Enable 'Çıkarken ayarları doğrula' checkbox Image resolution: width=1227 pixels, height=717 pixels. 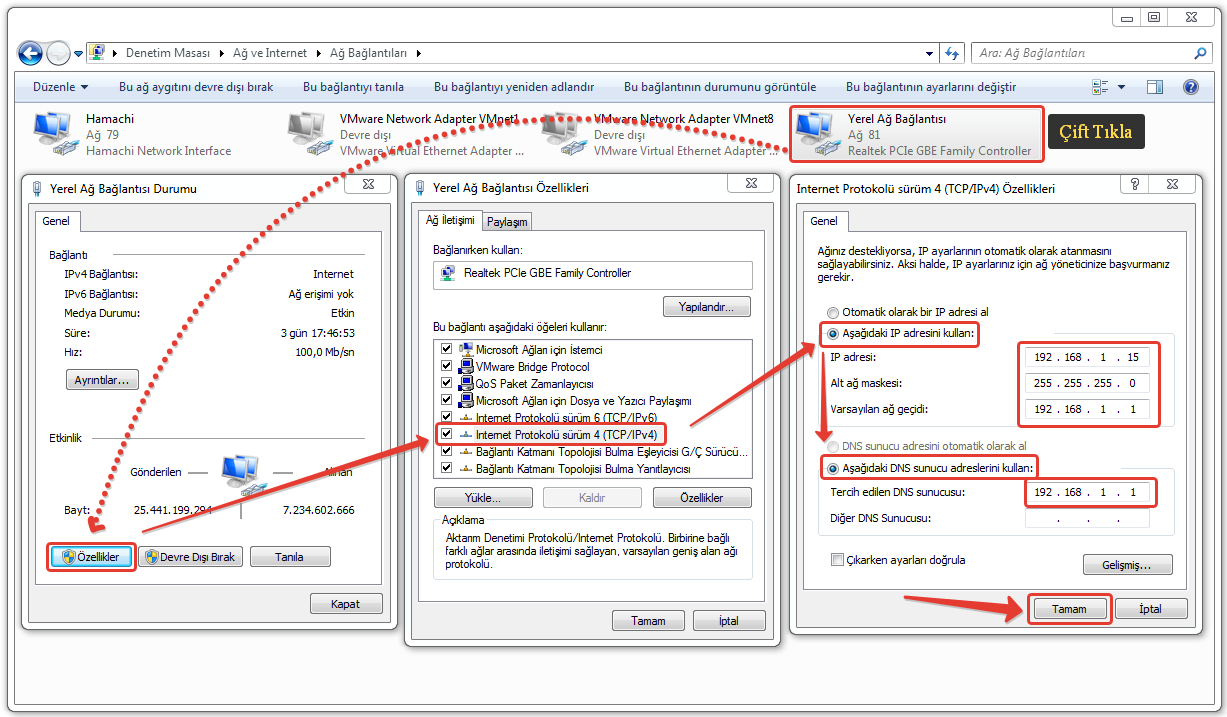pyautogui.click(x=837, y=560)
